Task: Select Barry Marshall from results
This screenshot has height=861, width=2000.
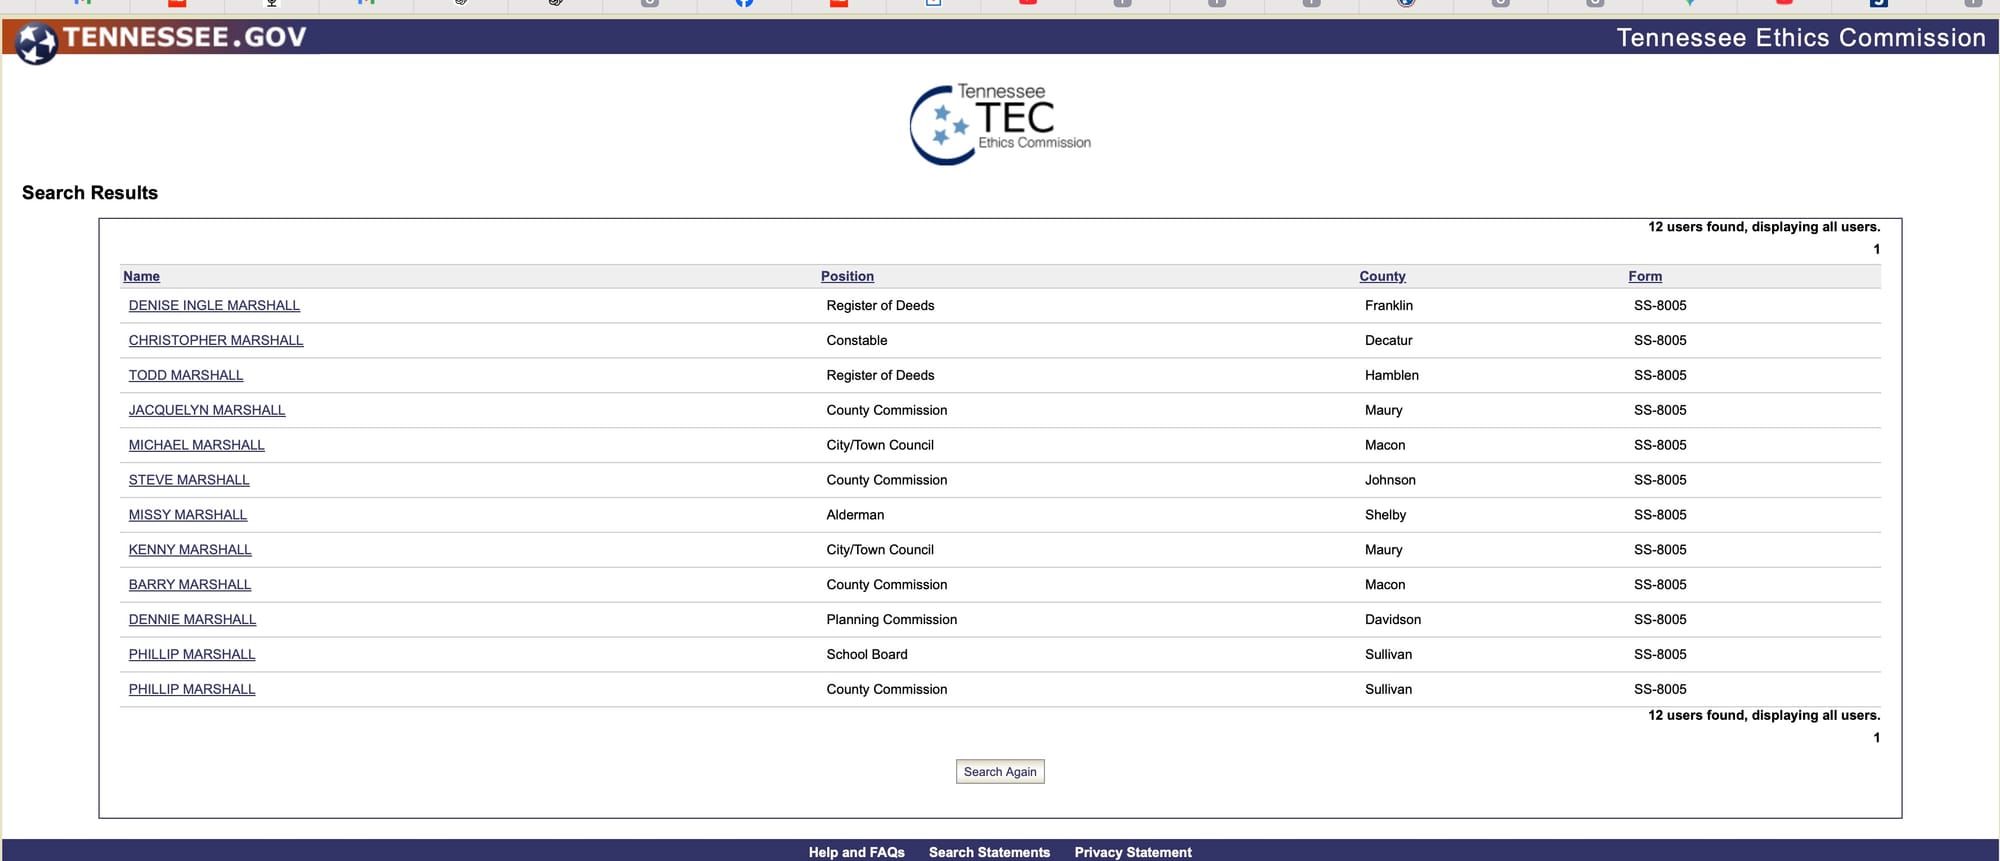Action: pos(190,585)
